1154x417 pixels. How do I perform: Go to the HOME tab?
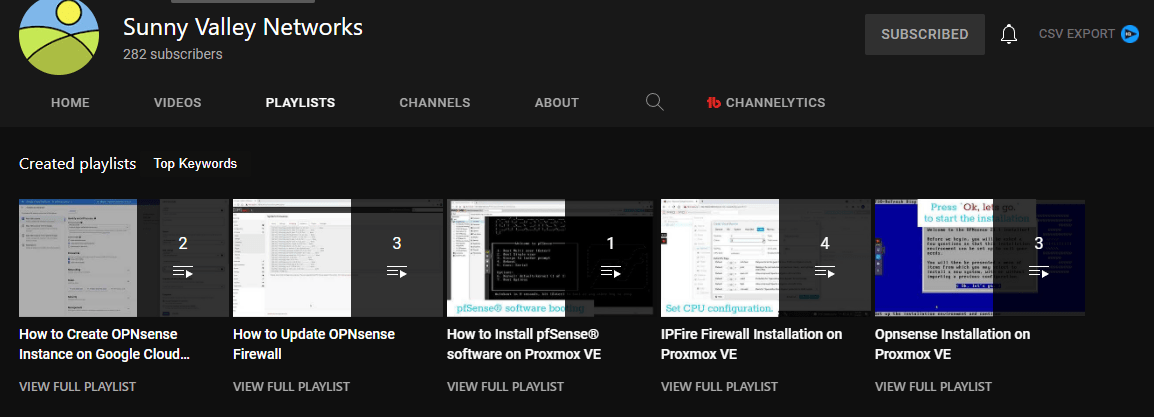coord(70,103)
